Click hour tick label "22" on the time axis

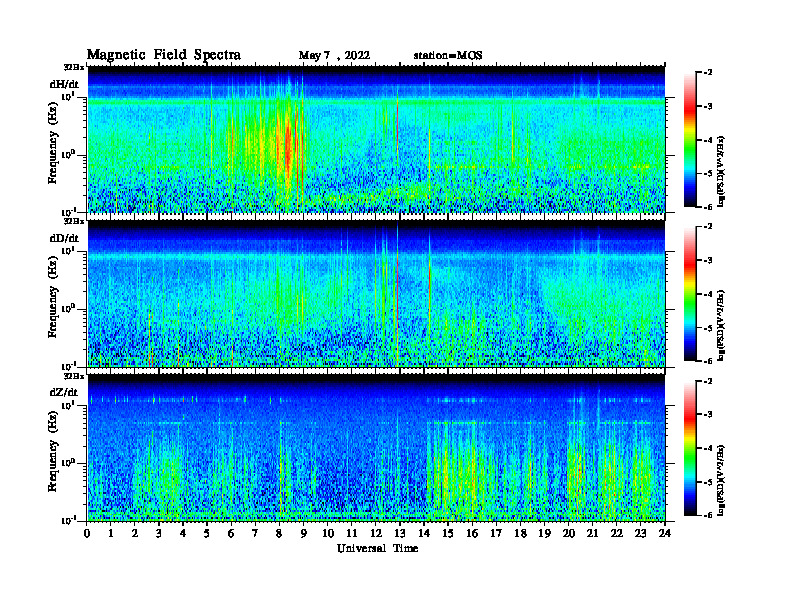(x=617, y=534)
